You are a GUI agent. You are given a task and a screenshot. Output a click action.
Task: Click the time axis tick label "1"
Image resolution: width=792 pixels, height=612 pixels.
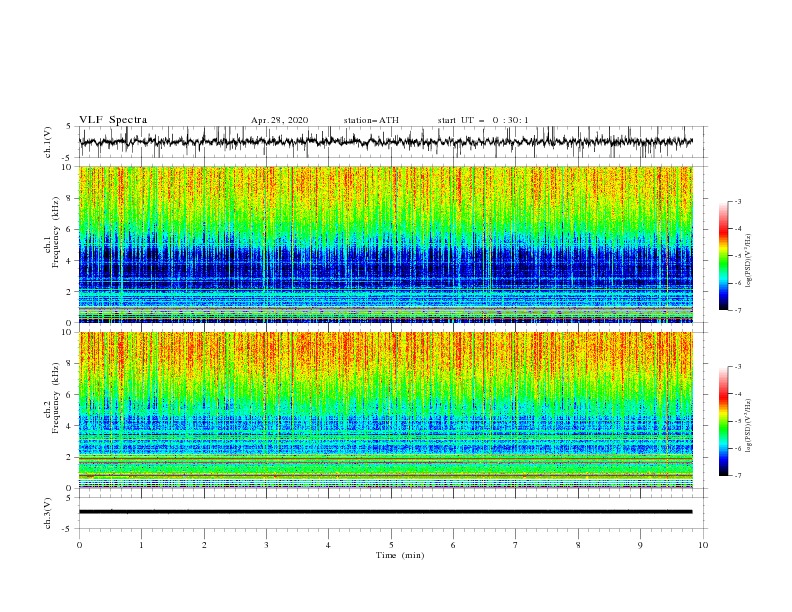141,545
